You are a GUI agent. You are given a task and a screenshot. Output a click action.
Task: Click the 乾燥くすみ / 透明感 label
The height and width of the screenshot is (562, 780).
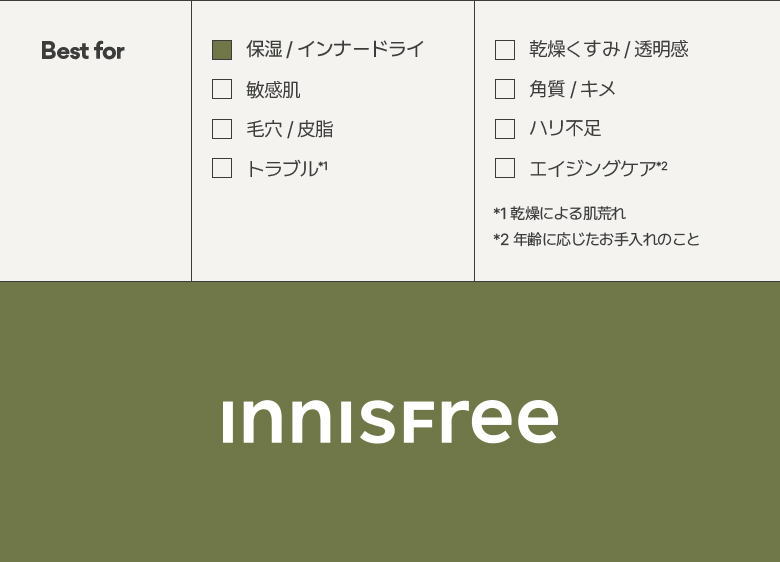click(x=609, y=49)
